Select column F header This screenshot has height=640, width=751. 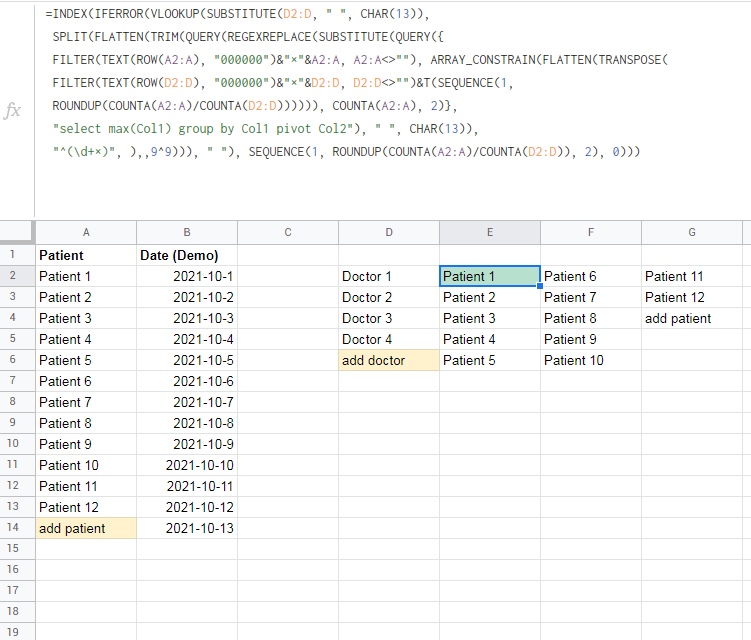591,232
